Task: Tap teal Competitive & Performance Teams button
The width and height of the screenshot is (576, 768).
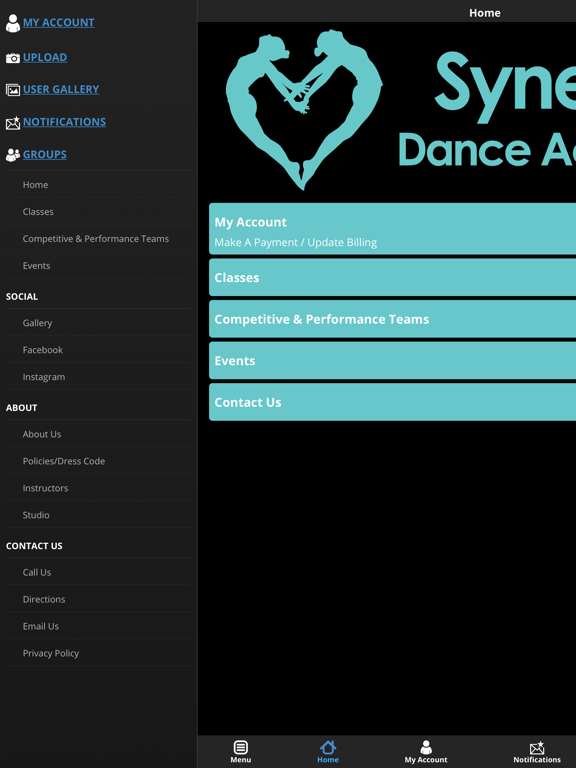Action: coord(392,319)
